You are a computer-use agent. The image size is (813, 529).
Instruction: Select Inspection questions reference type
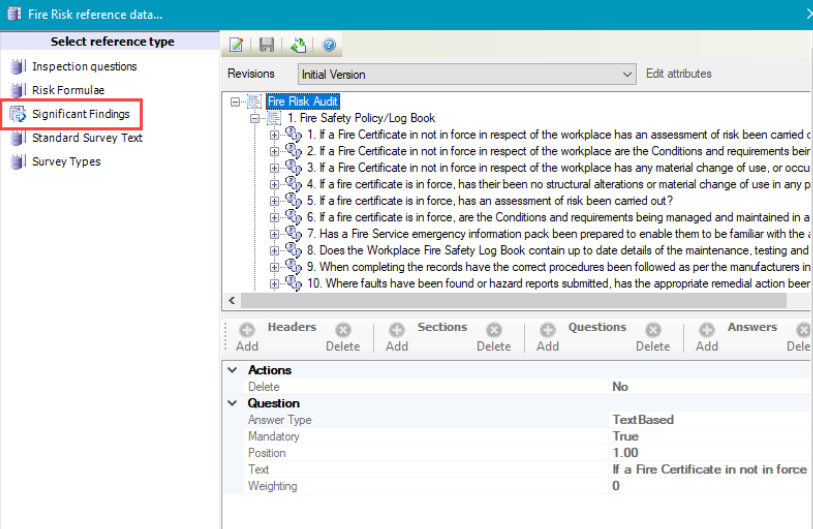[x=84, y=67]
